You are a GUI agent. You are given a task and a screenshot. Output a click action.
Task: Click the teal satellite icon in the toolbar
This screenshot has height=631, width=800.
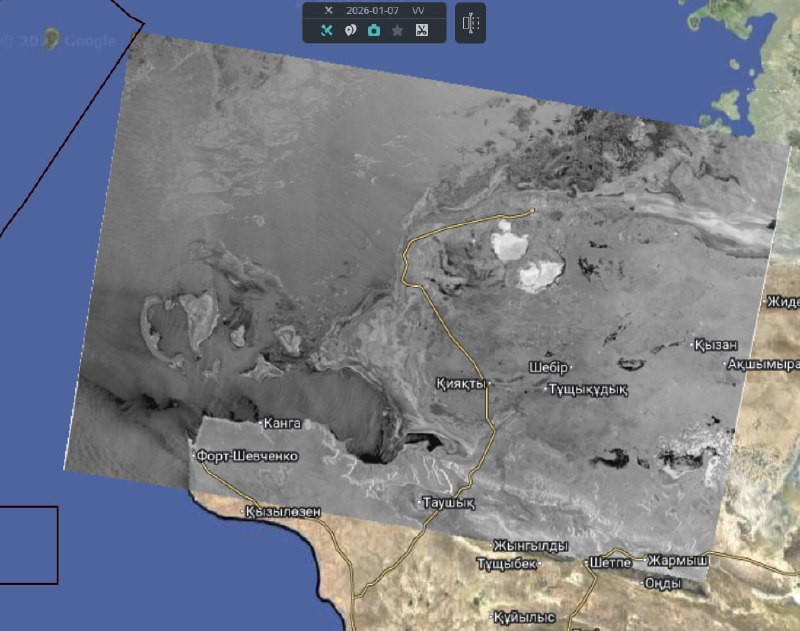click(x=326, y=30)
